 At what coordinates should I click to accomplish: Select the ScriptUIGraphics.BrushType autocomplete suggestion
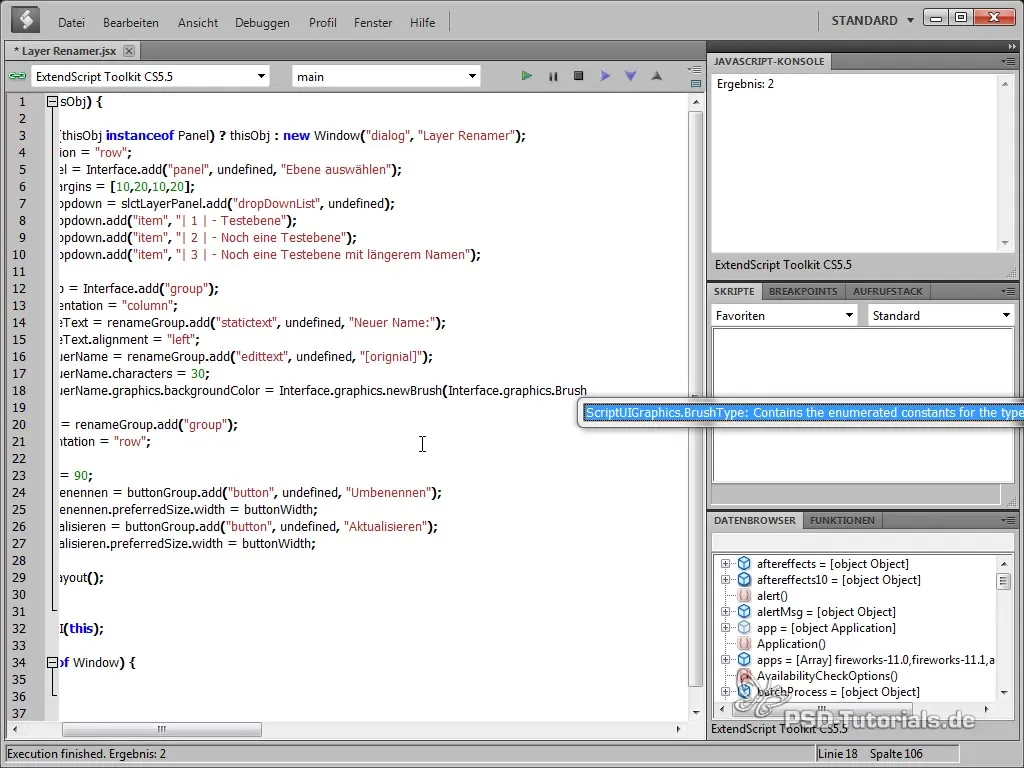[x=803, y=413]
